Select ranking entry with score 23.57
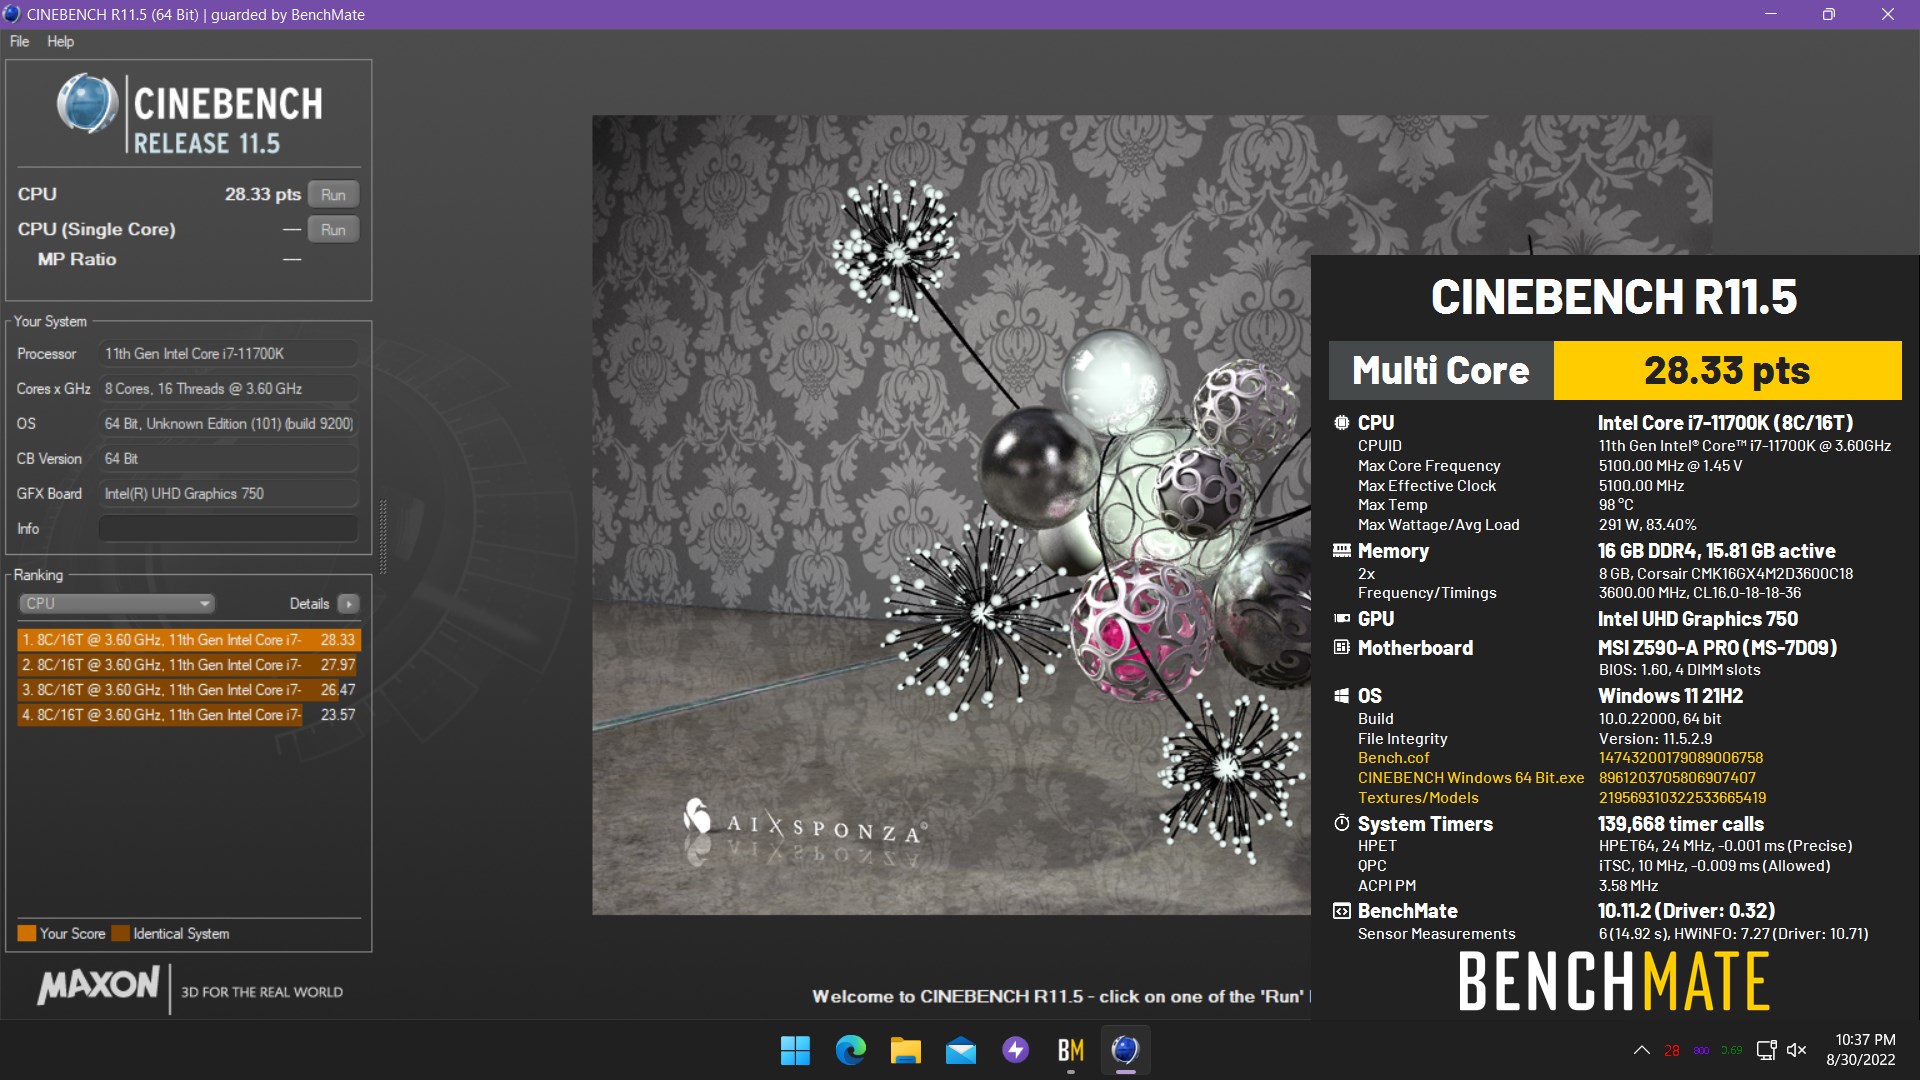The width and height of the screenshot is (1920, 1080). pos(189,714)
